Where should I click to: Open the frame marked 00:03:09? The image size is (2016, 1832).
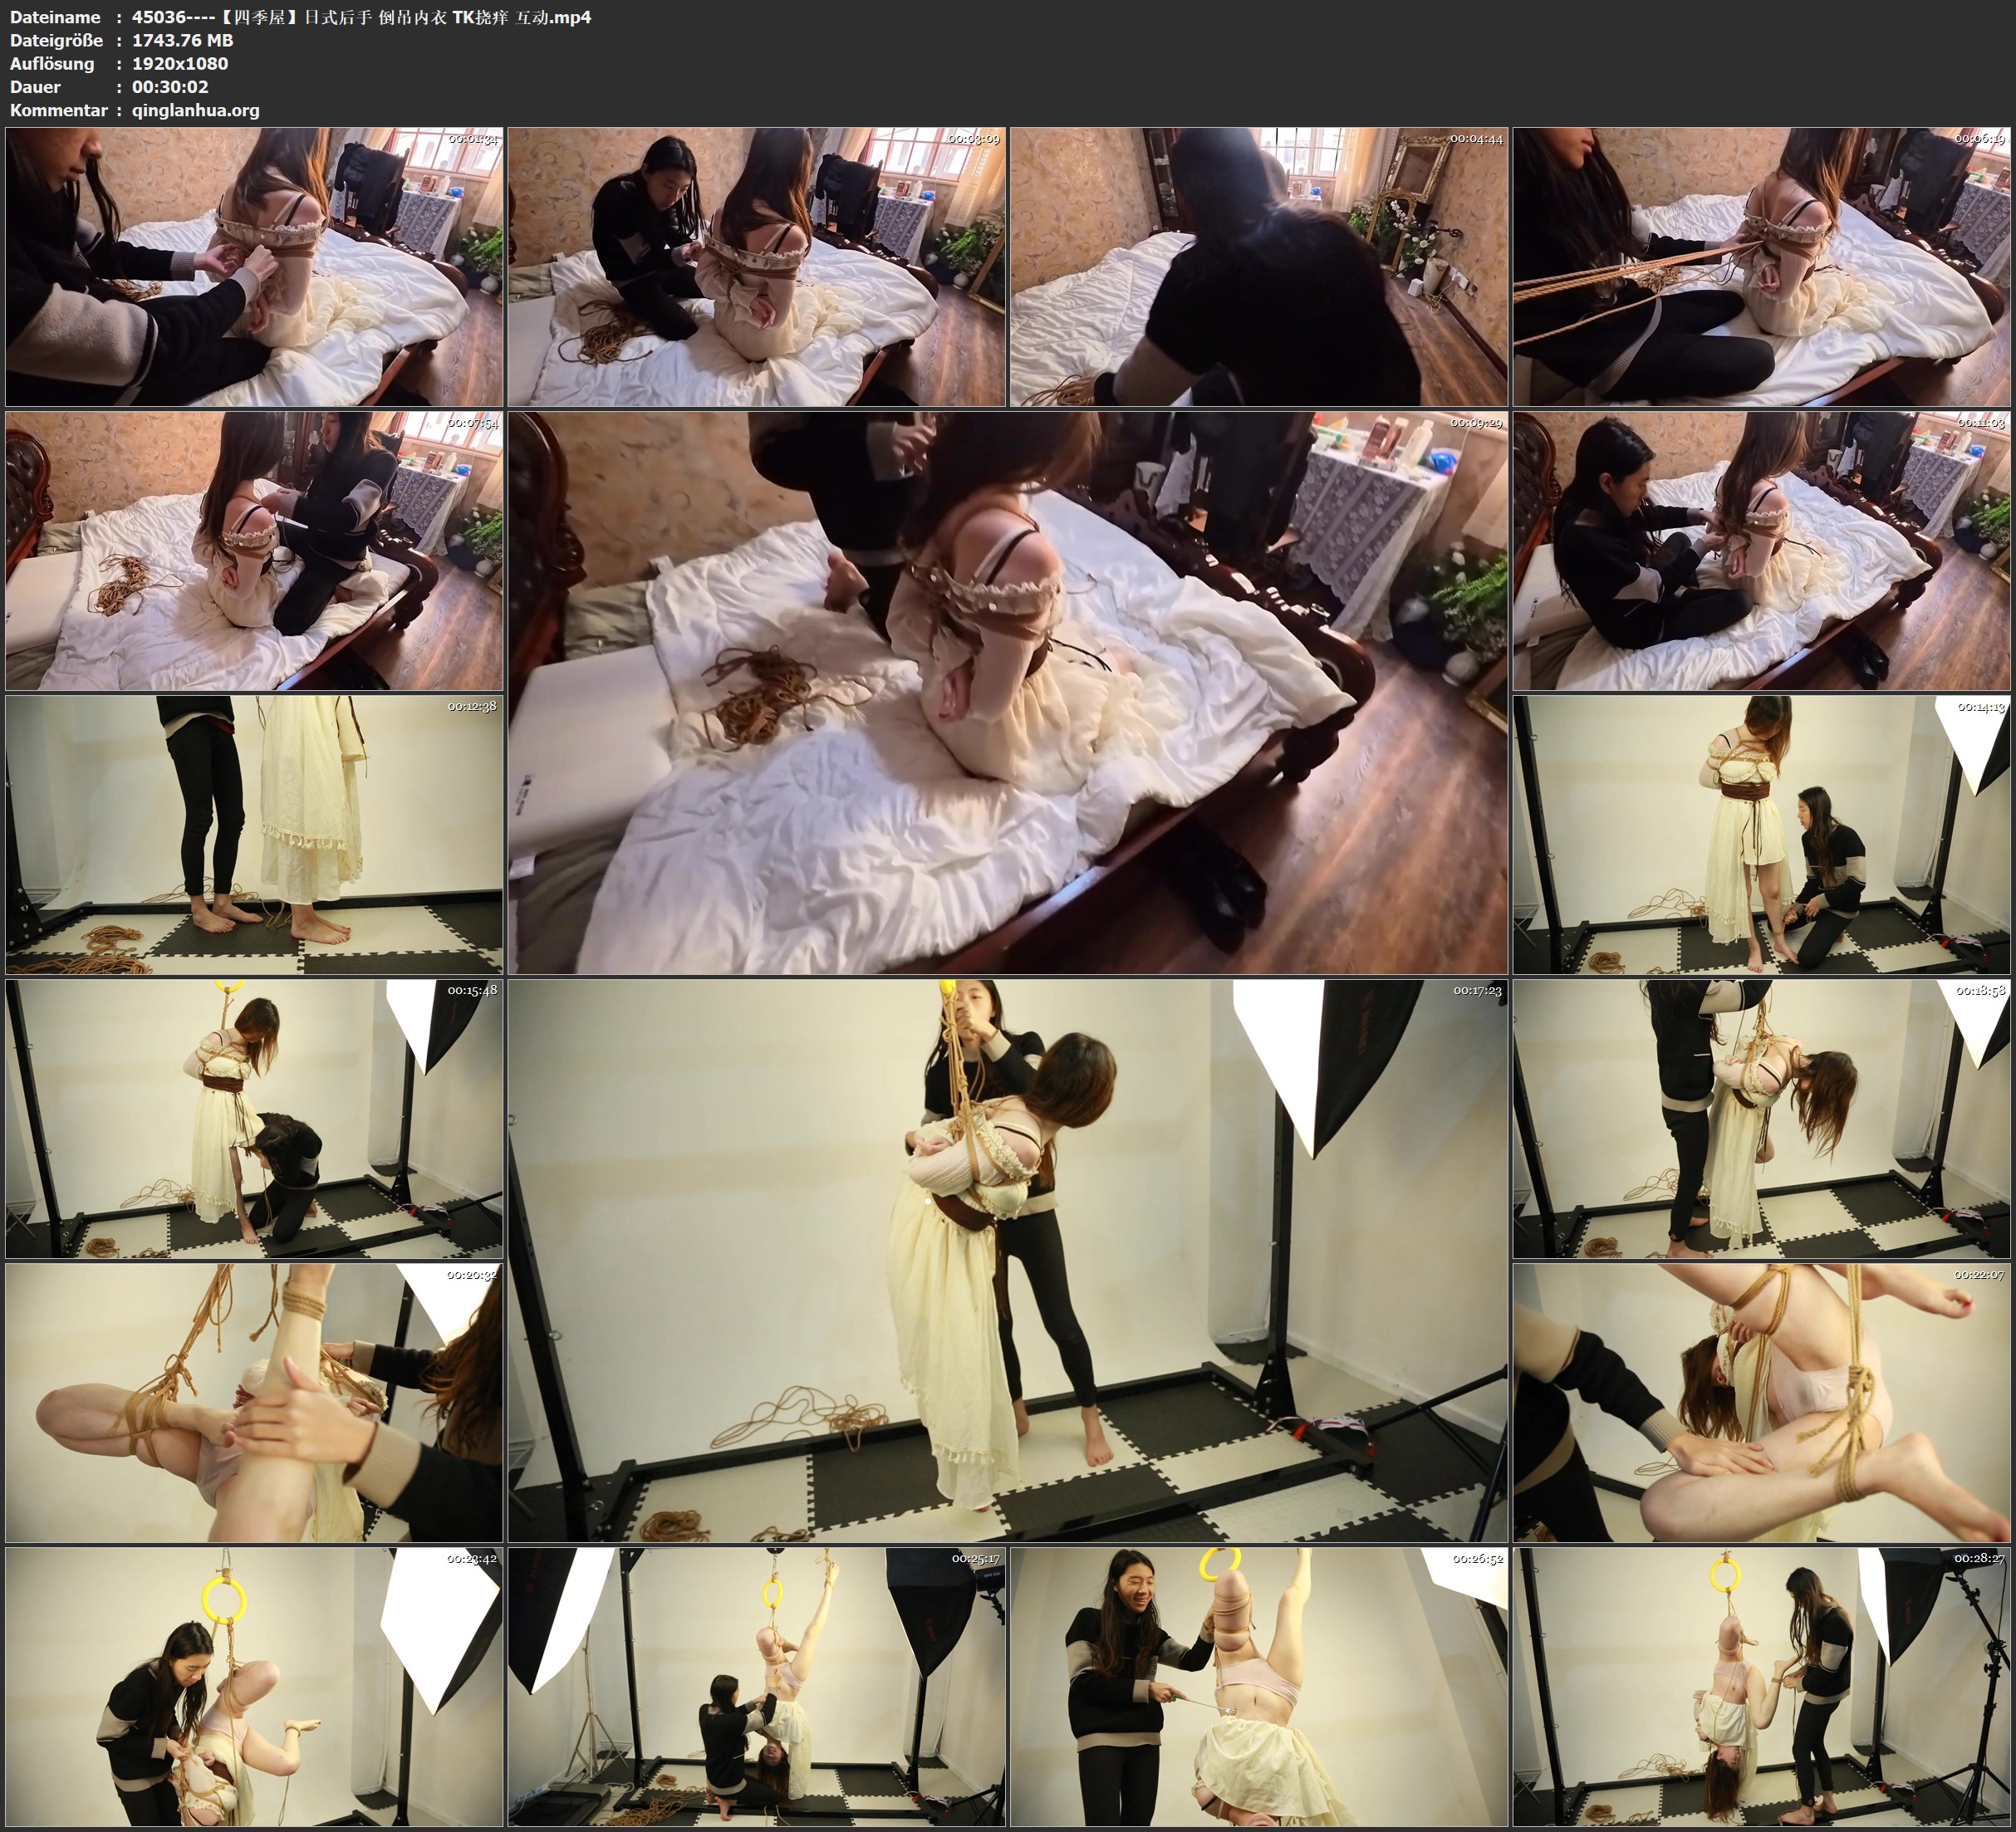pyautogui.click(x=756, y=266)
